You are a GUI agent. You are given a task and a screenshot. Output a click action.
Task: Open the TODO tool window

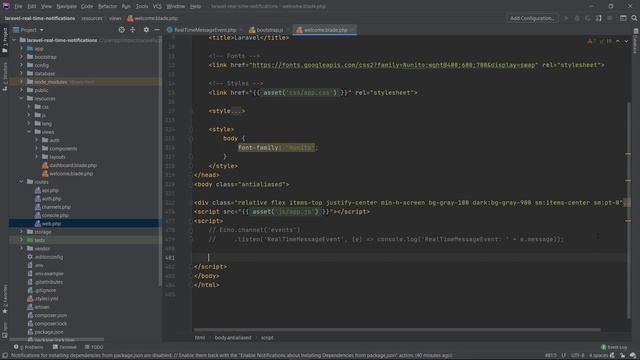click(x=94, y=347)
